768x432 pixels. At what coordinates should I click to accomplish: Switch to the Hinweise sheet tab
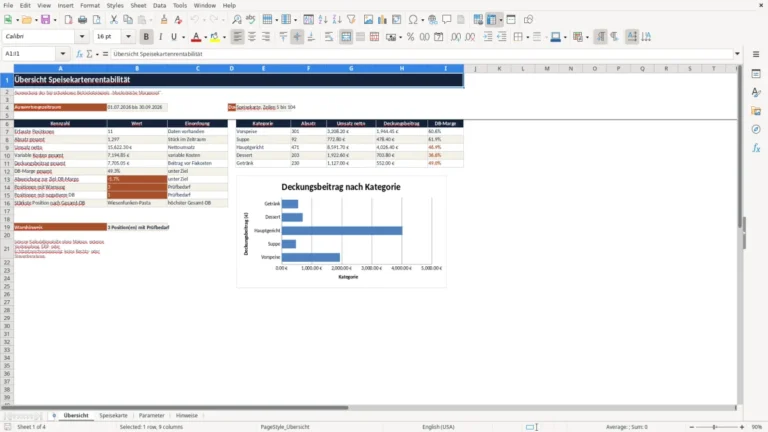click(x=187, y=415)
